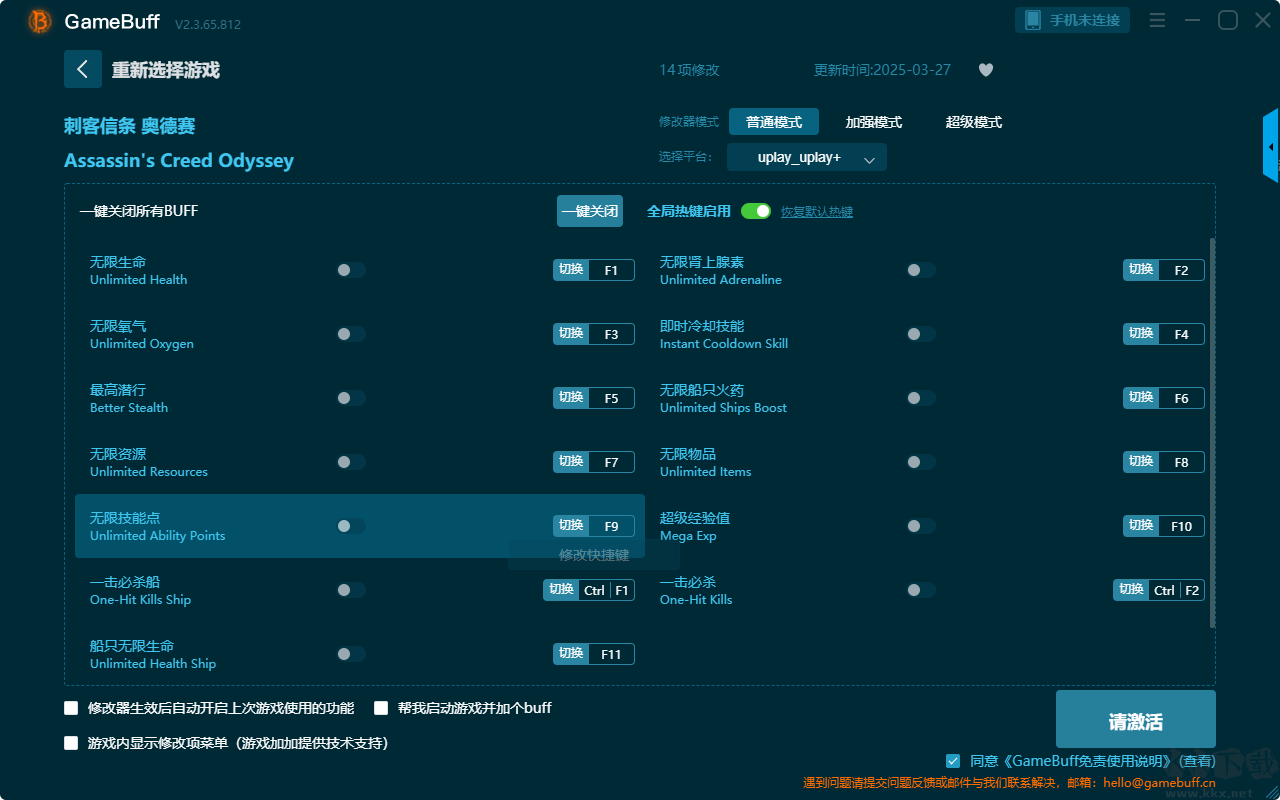
Task: Click the F1 hotkey switch button for Unlimited Health
Action: tap(594, 270)
